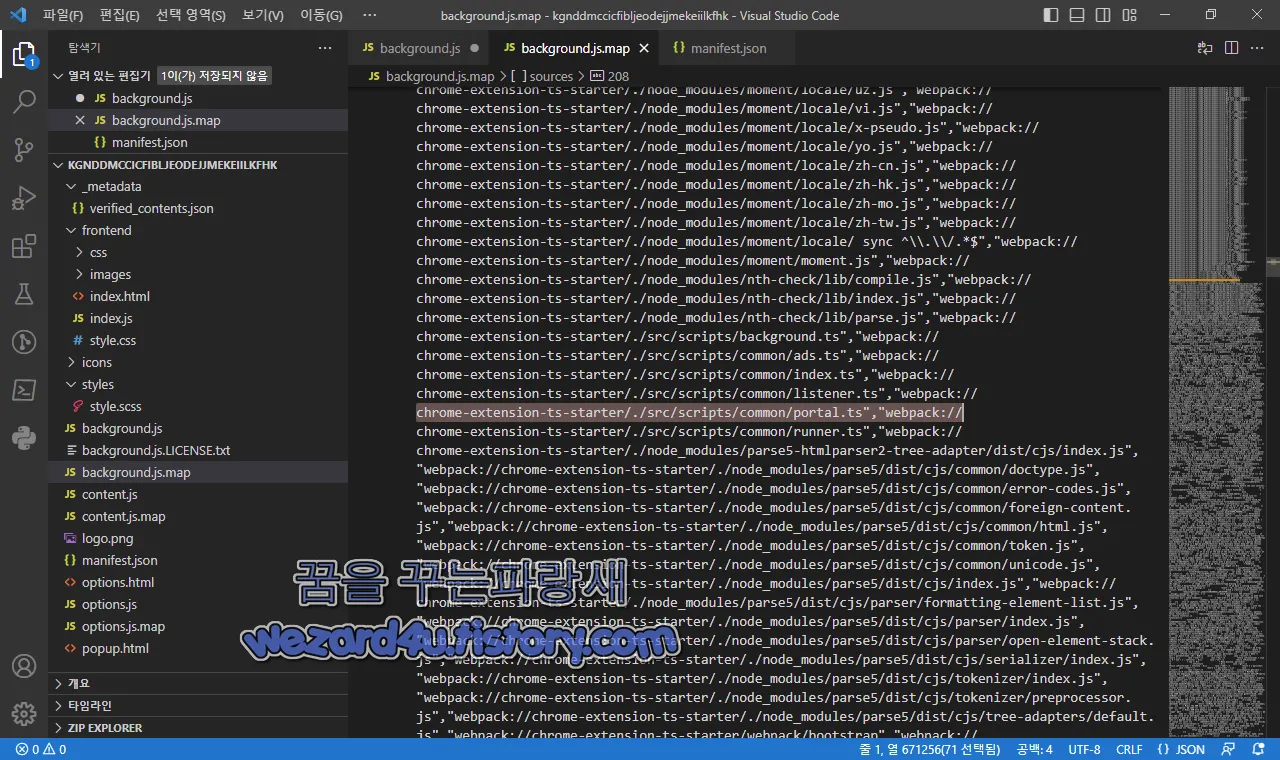Viewport: 1280px width, 760px height.
Task: Click errors and warnings status bar indicator
Action: click(42, 749)
